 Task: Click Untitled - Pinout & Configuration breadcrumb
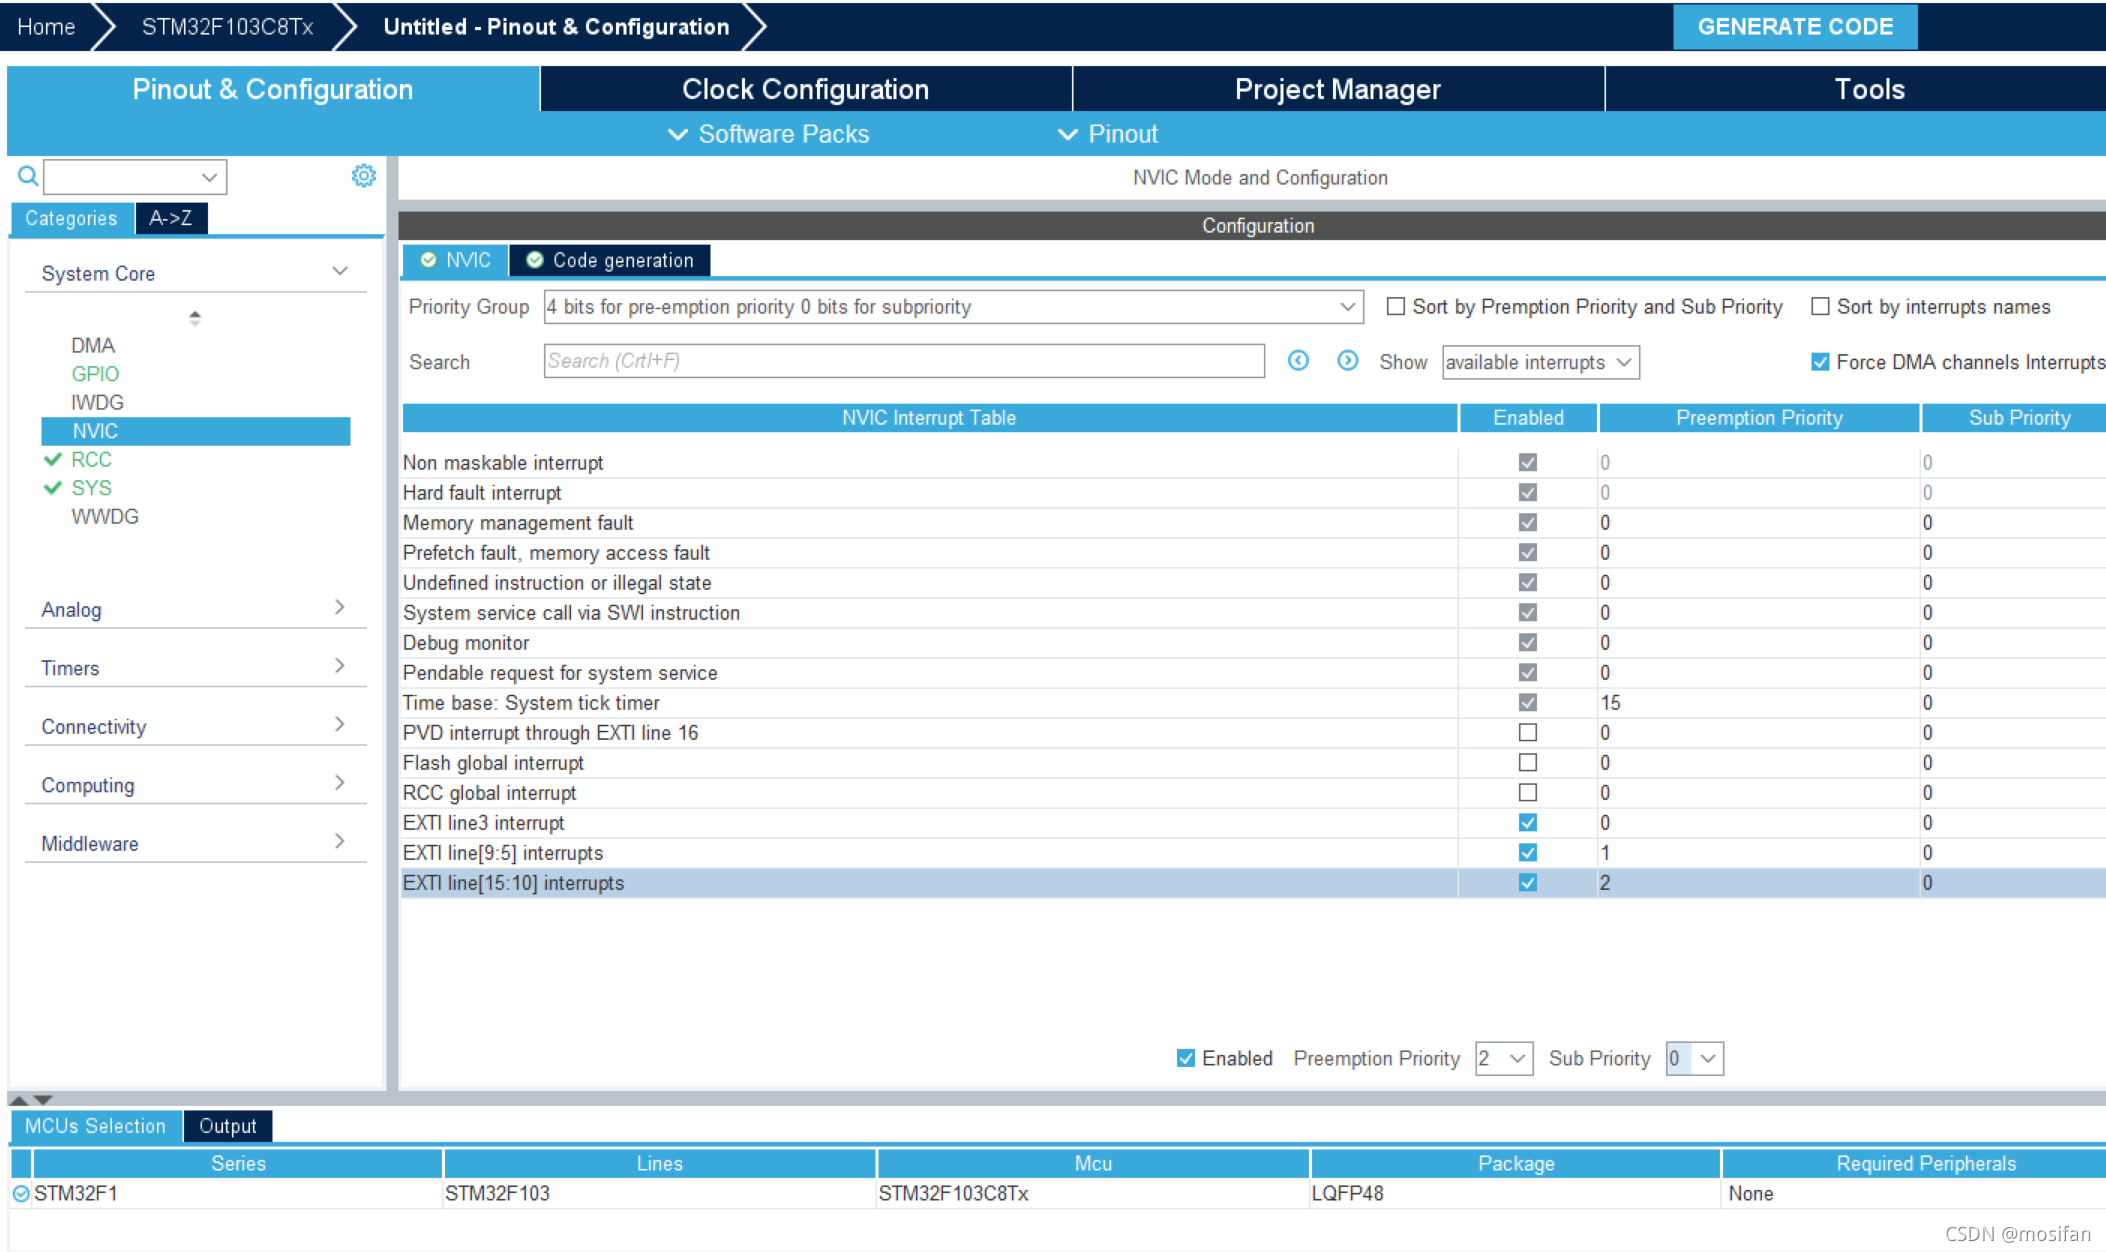click(556, 27)
